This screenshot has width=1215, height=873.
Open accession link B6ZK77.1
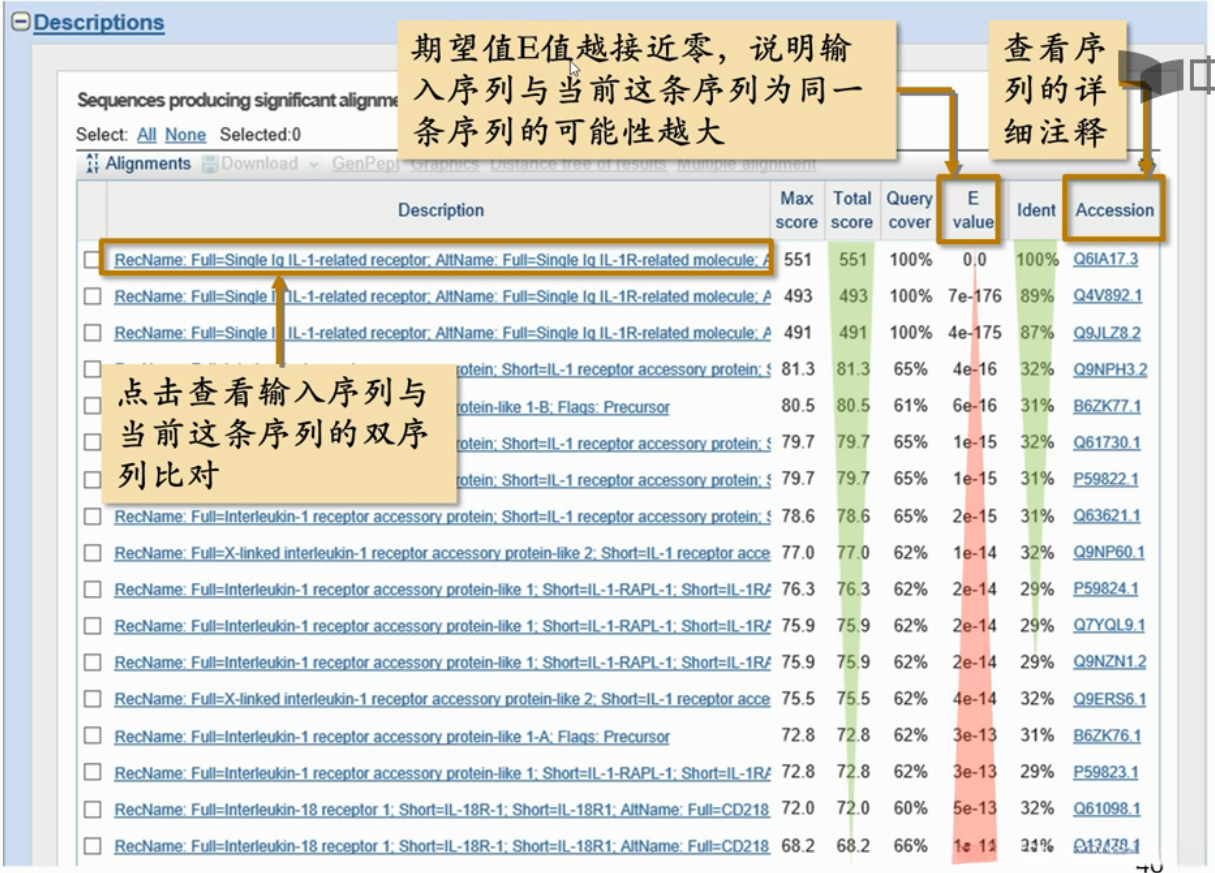(x=1107, y=407)
